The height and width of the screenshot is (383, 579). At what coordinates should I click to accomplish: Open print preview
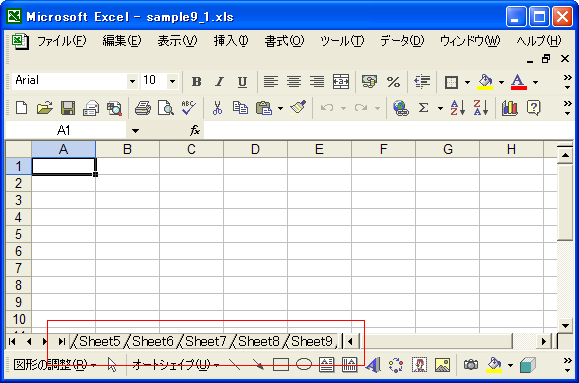pos(166,108)
